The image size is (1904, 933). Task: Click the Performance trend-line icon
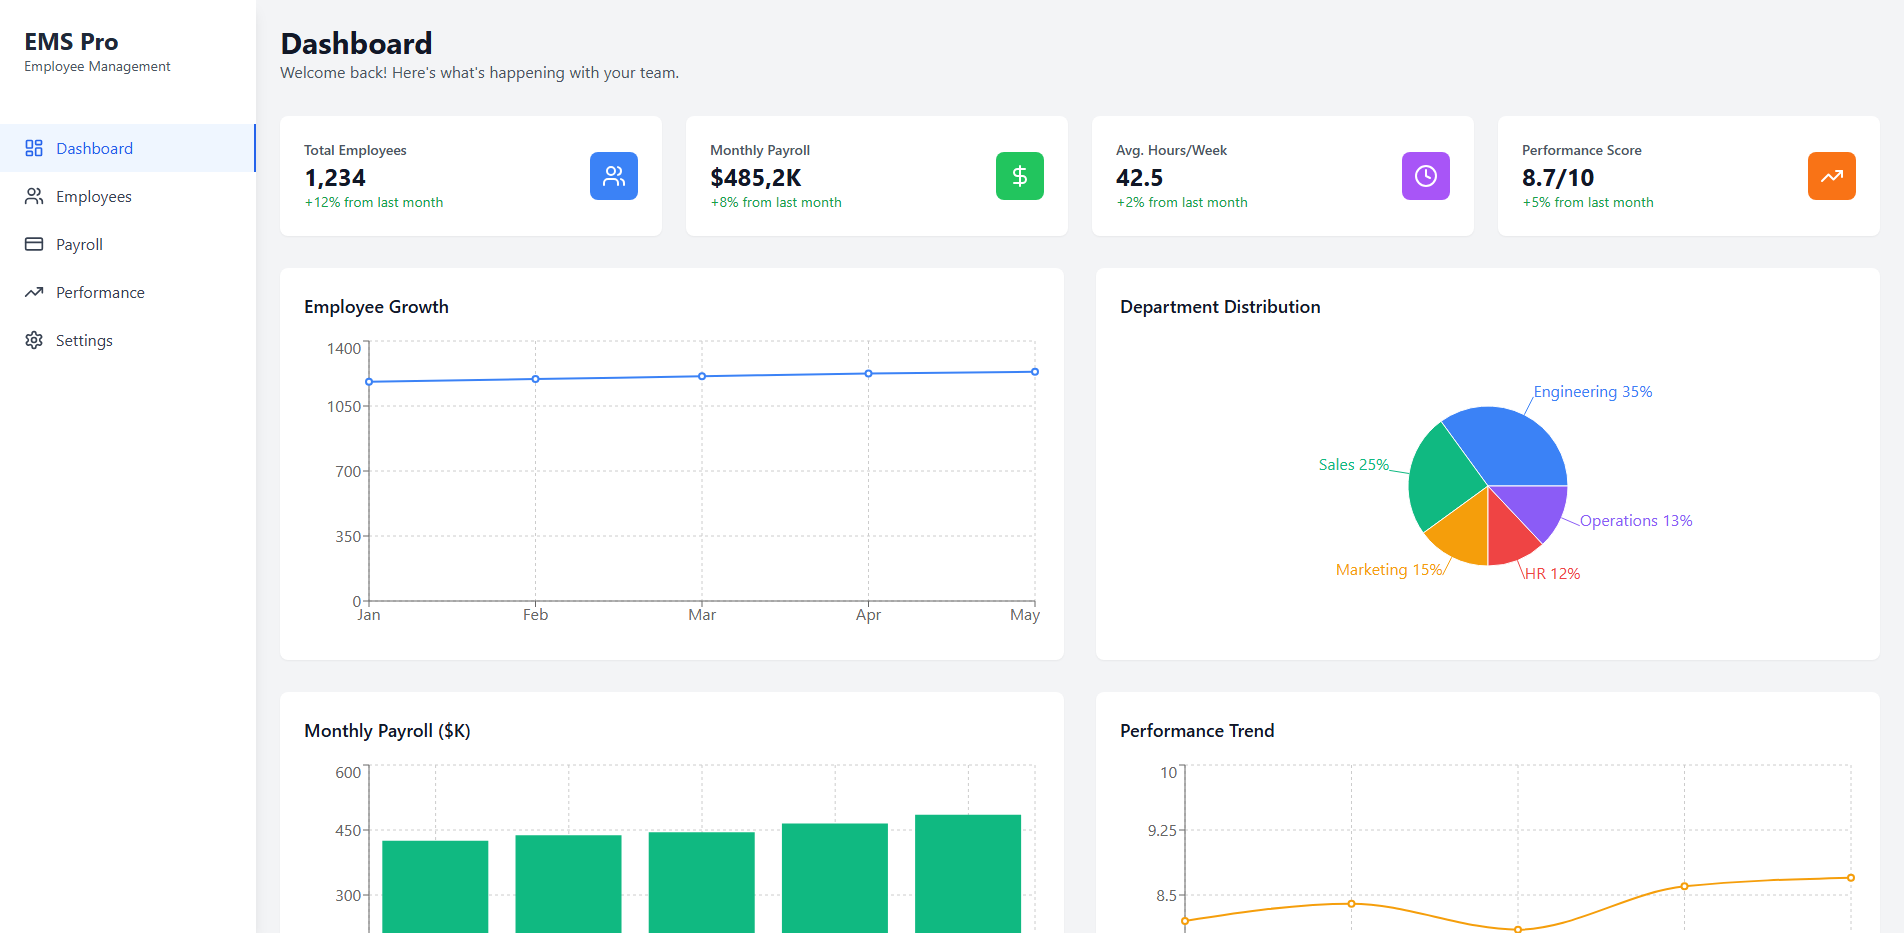click(33, 292)
